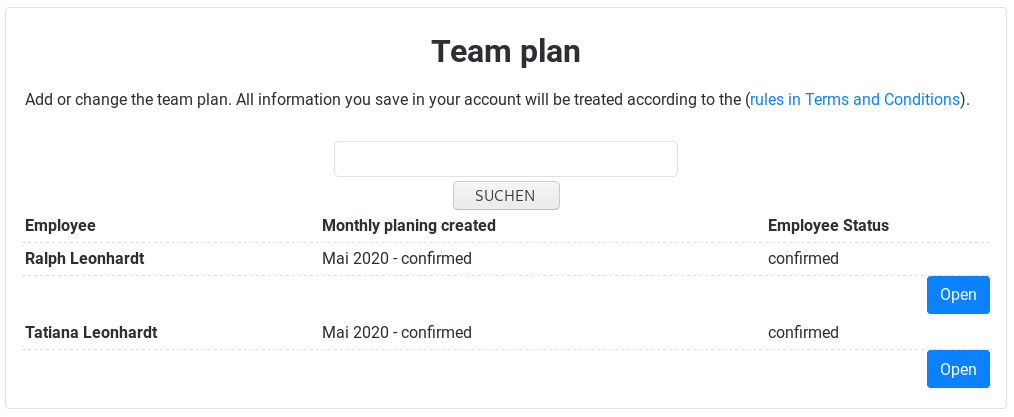Click Ralph's Mai 2020 - confirmed planning entry

396,259
